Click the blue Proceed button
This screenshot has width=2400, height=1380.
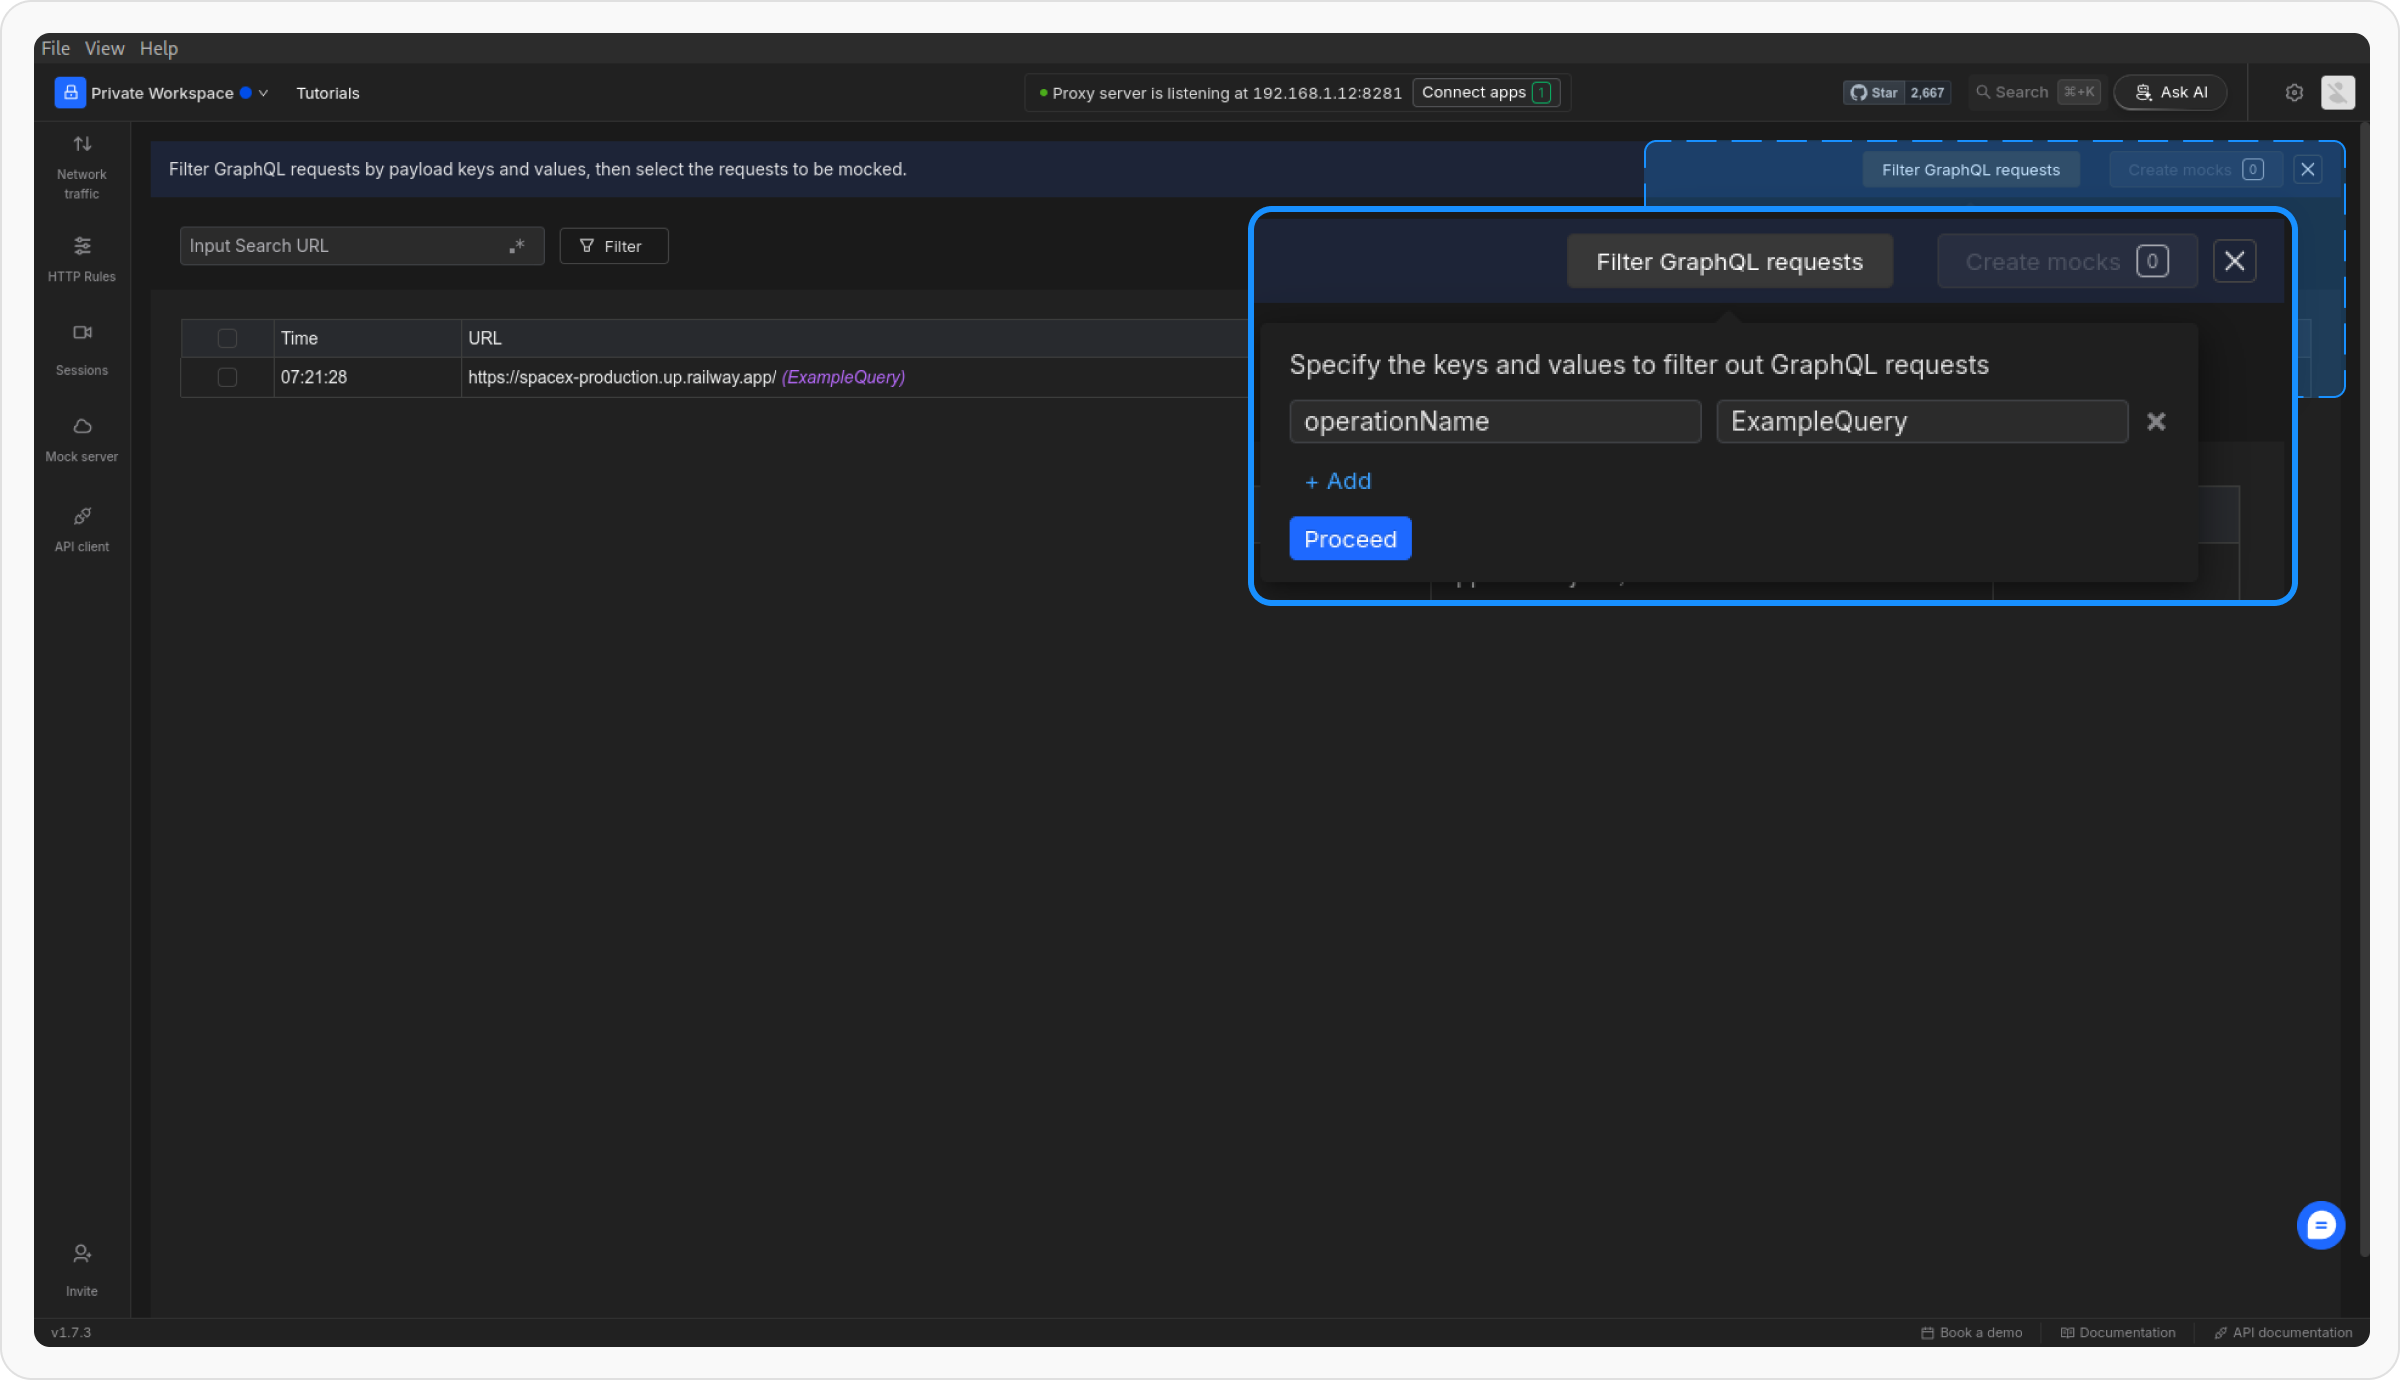(x=1349, y=539)
